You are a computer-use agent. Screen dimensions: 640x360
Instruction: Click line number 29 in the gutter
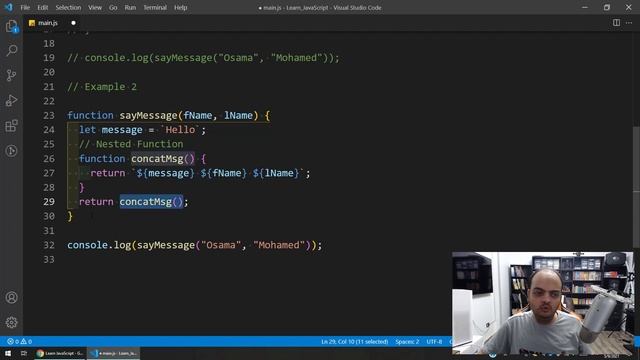coord(49,202)
